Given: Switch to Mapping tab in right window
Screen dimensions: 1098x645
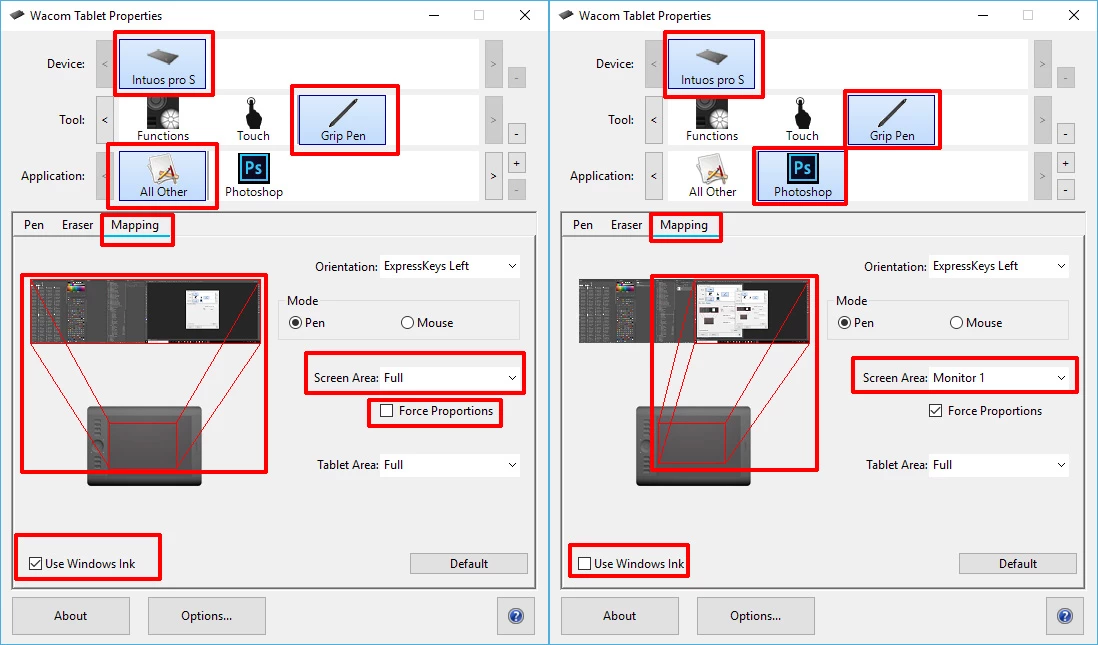Looking at the screenshot, I should point(684,225).
